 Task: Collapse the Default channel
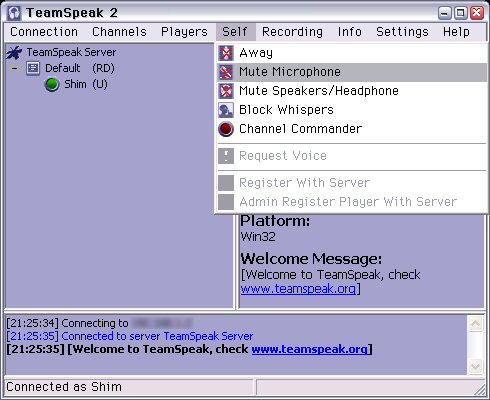coord(14,69)
